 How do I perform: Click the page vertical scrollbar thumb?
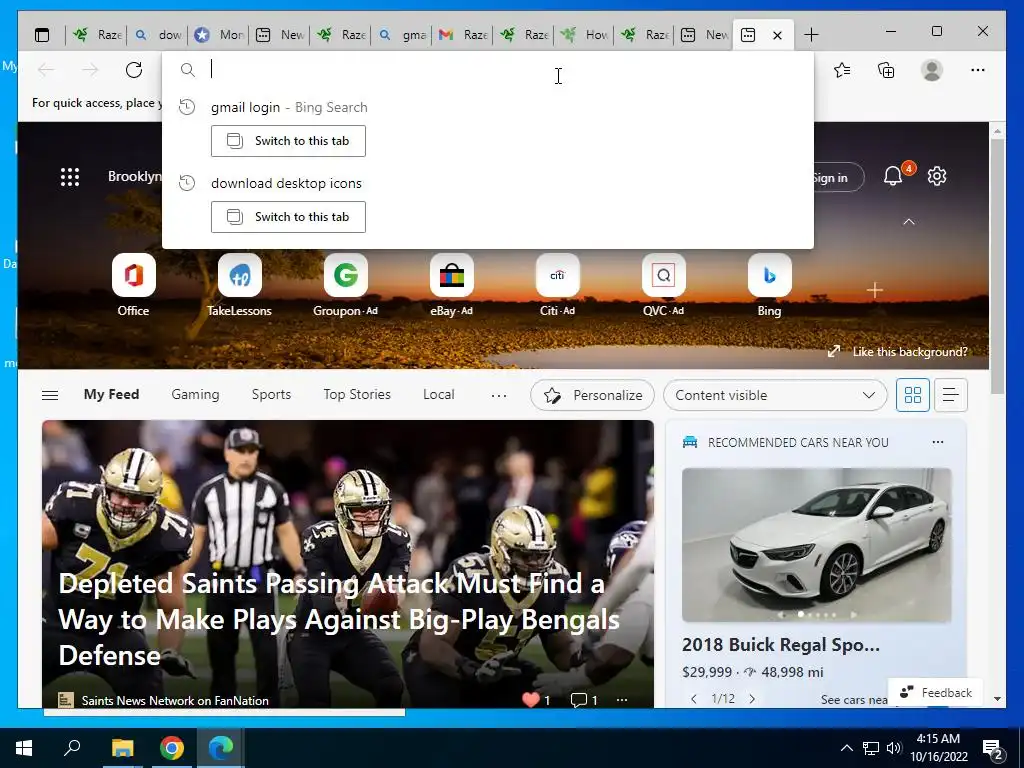click(x=997, y=266)
